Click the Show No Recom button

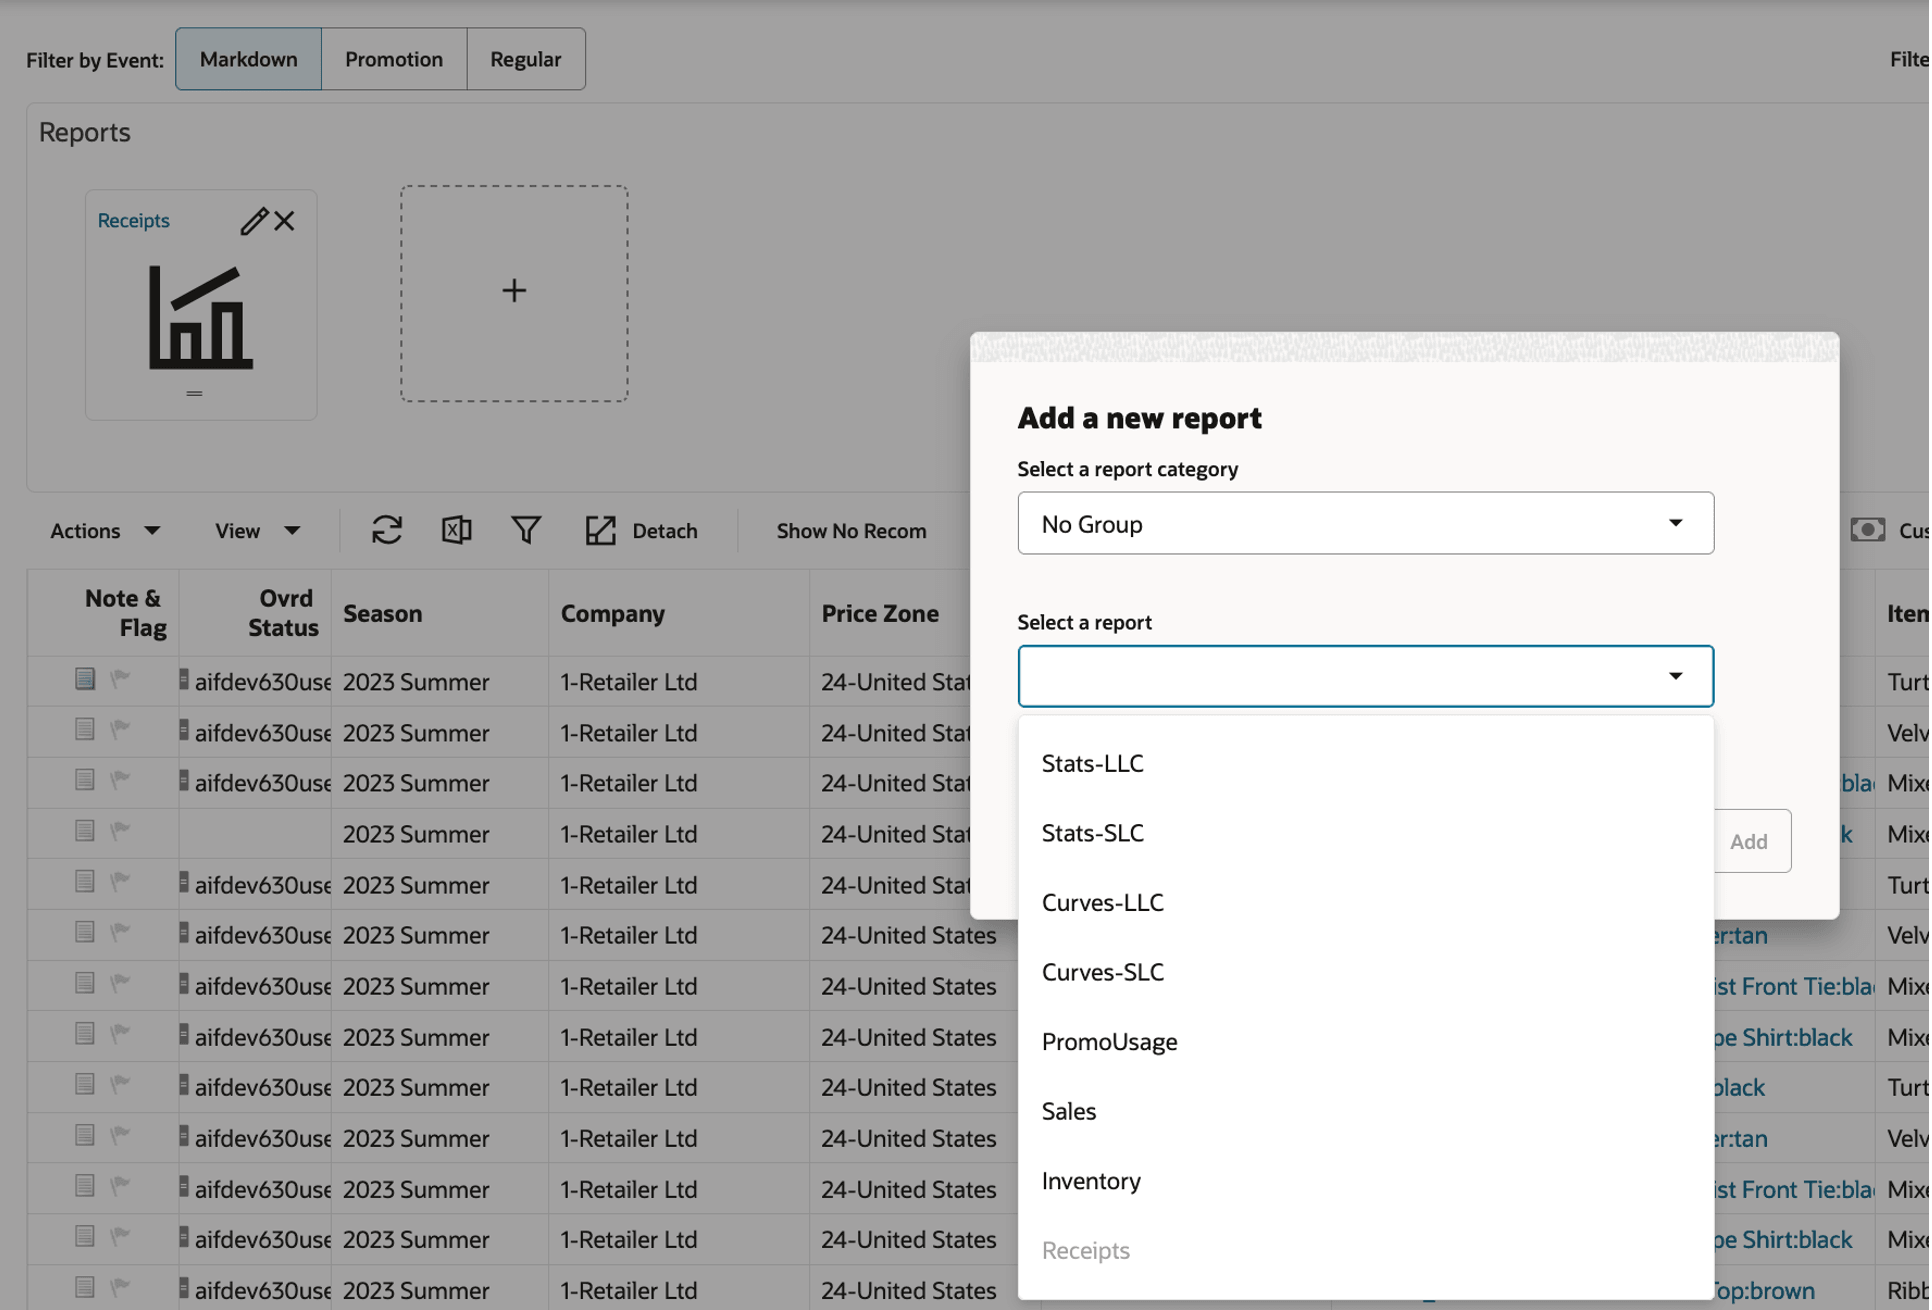(x=851, y=530)
